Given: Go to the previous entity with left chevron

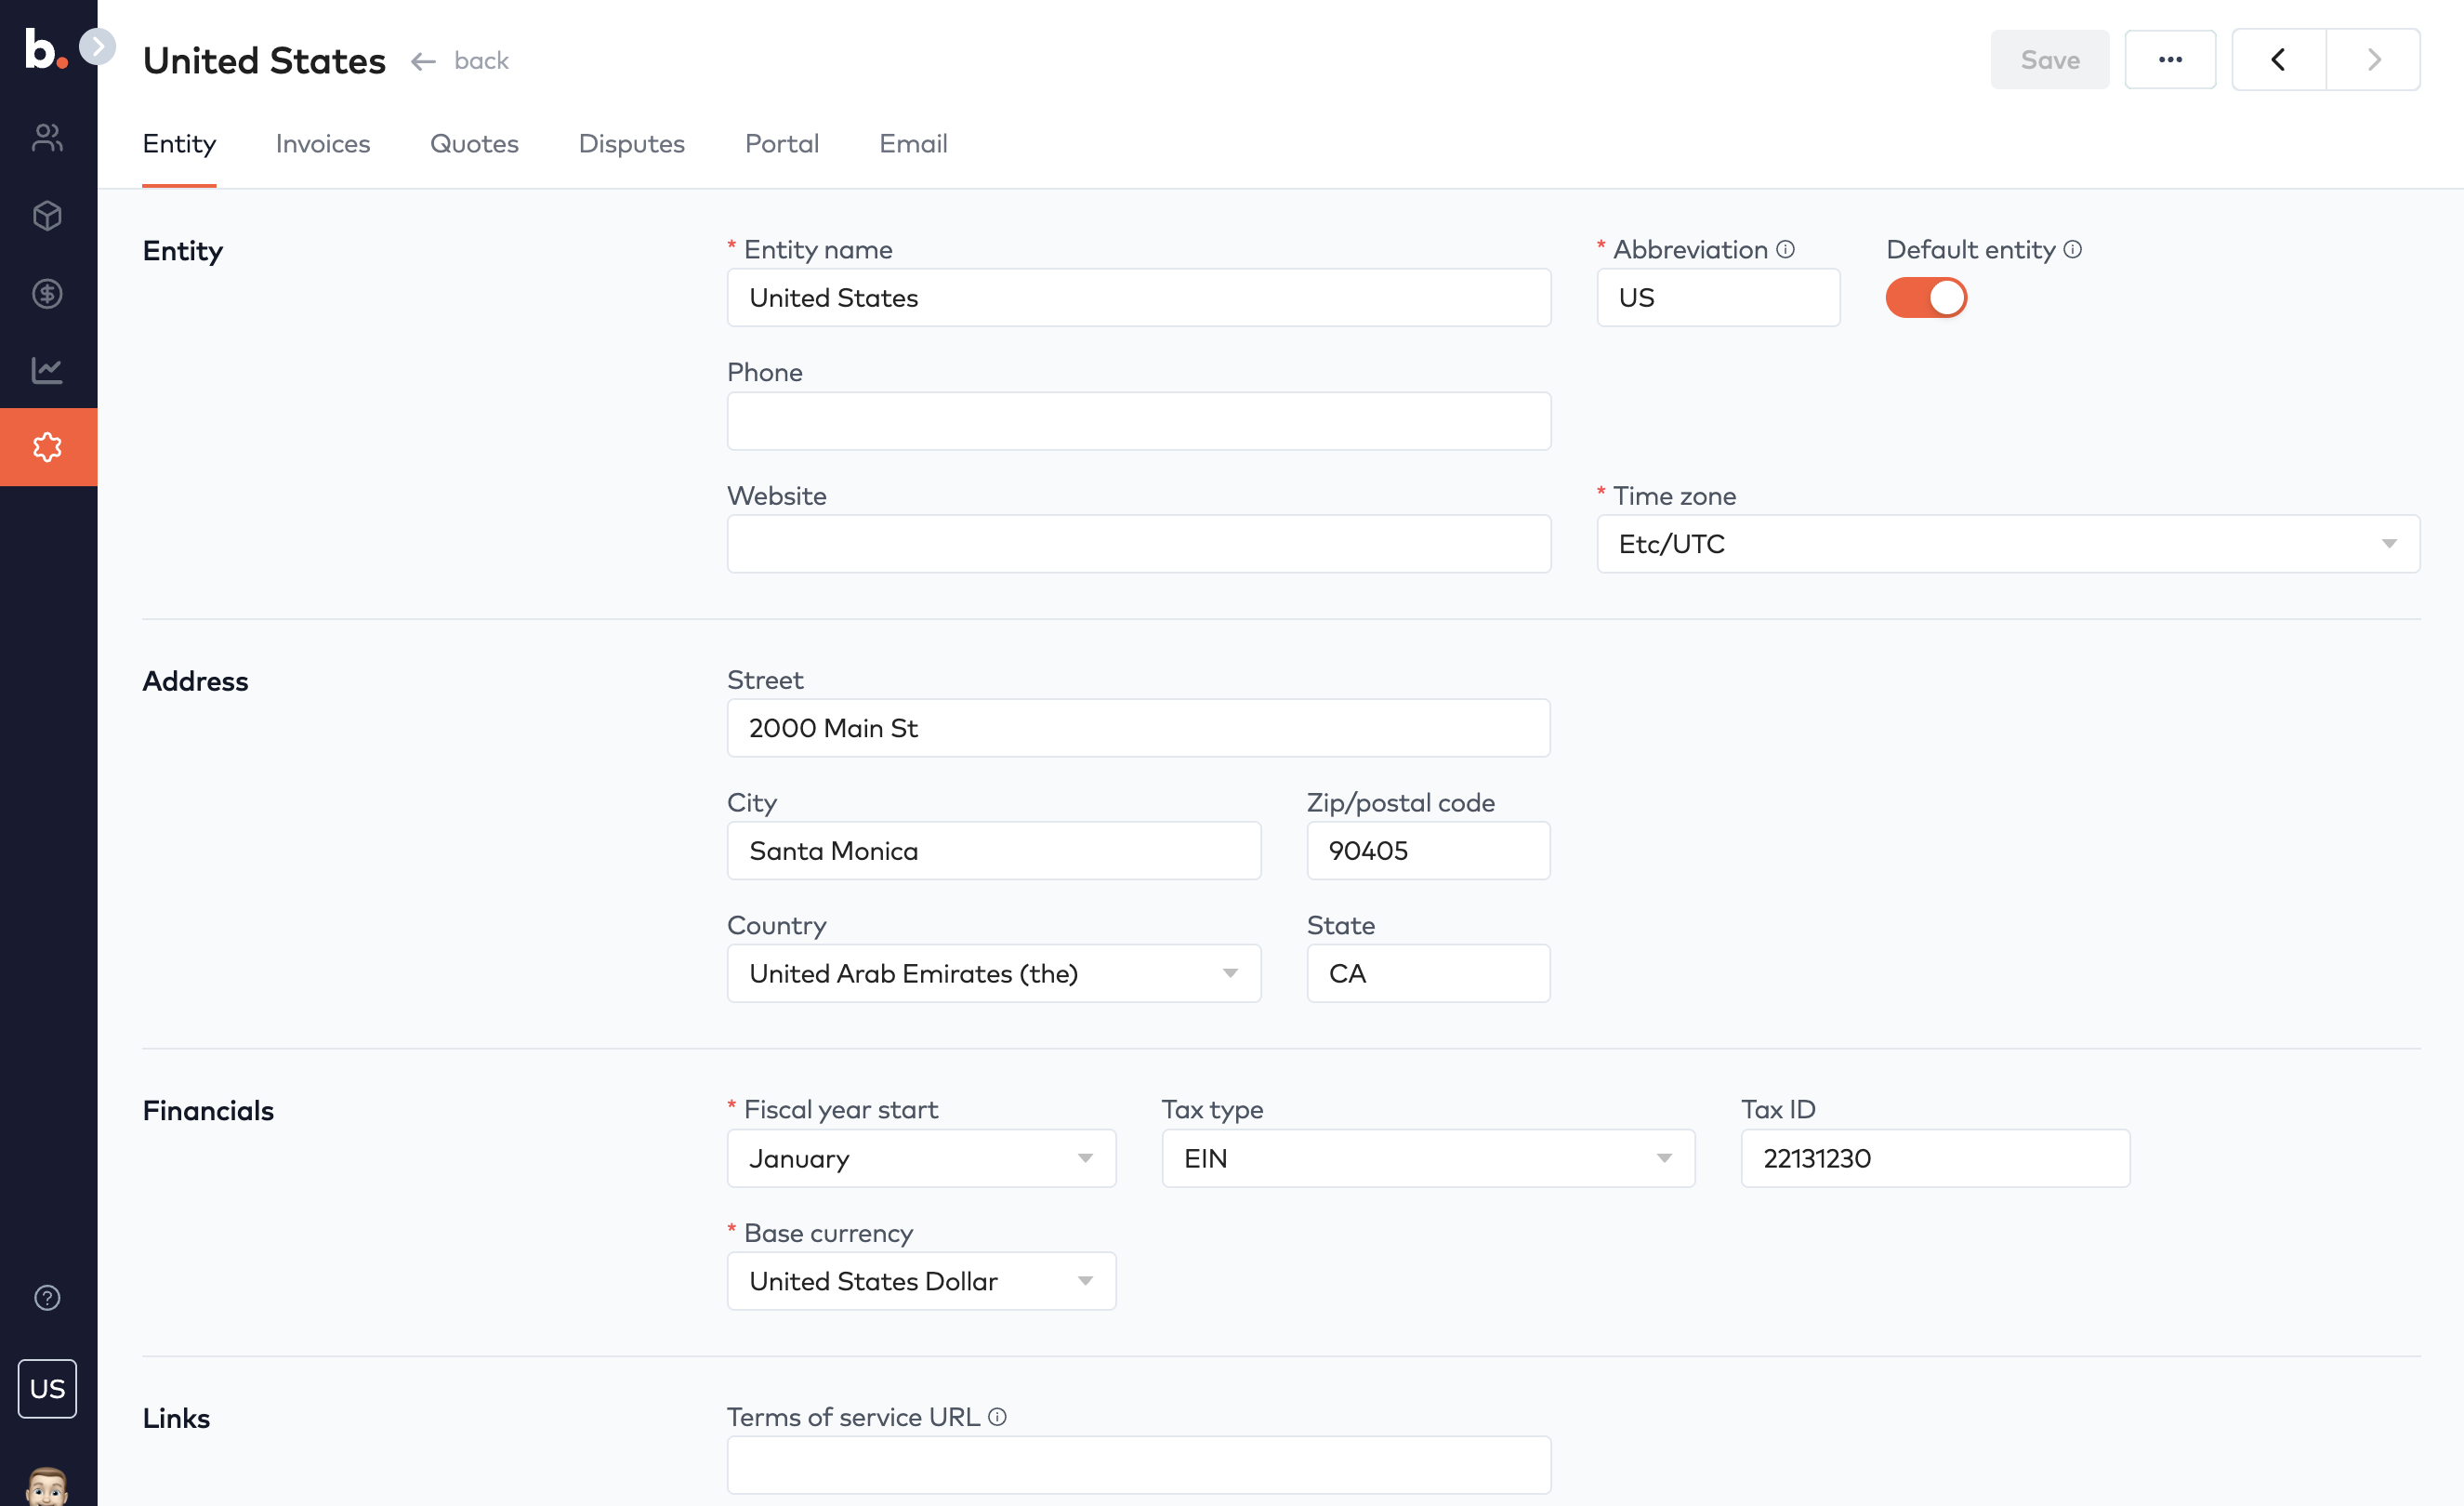Looking at the screenshot, I should coord(2279,60).
